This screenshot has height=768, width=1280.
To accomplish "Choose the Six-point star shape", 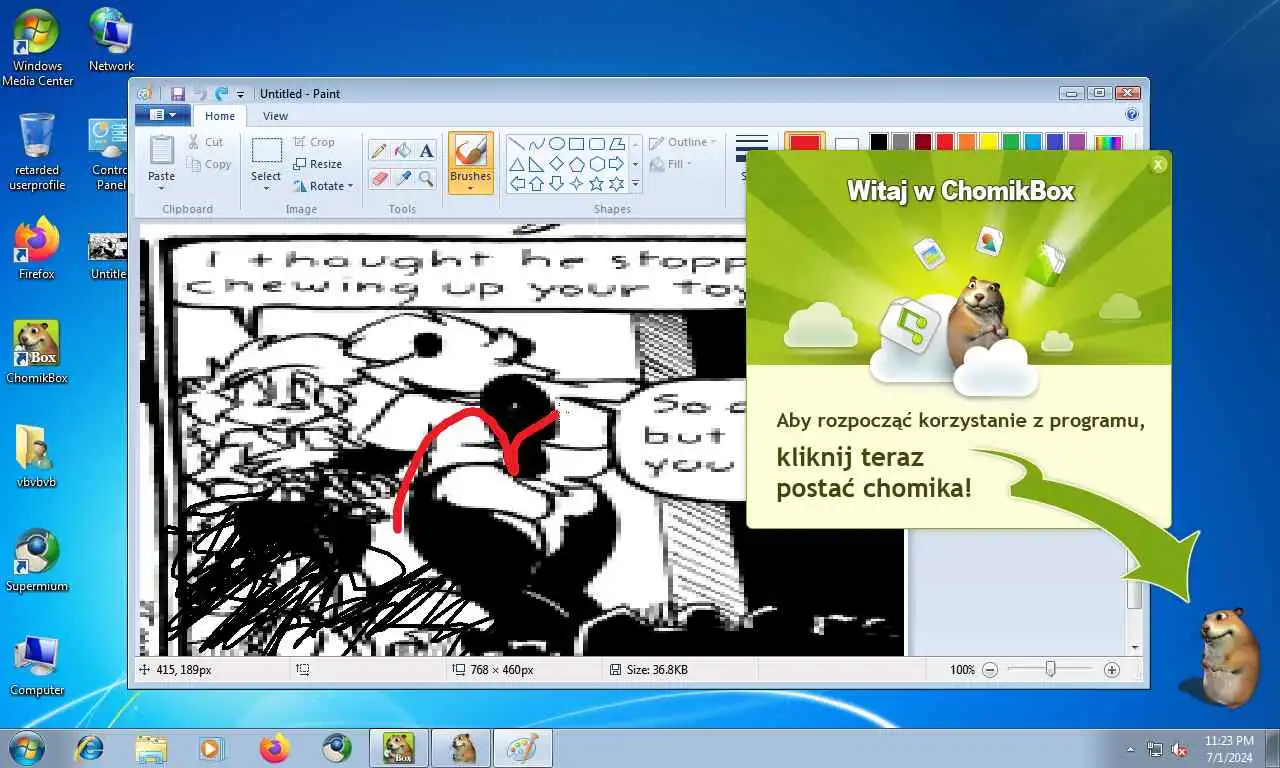I will [617, 183].
